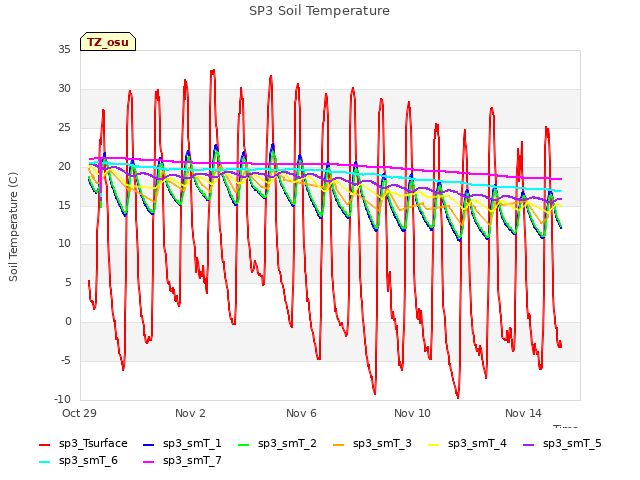
Task: Click the Nov 6 x-axis tick label
Action: point(301,413)
